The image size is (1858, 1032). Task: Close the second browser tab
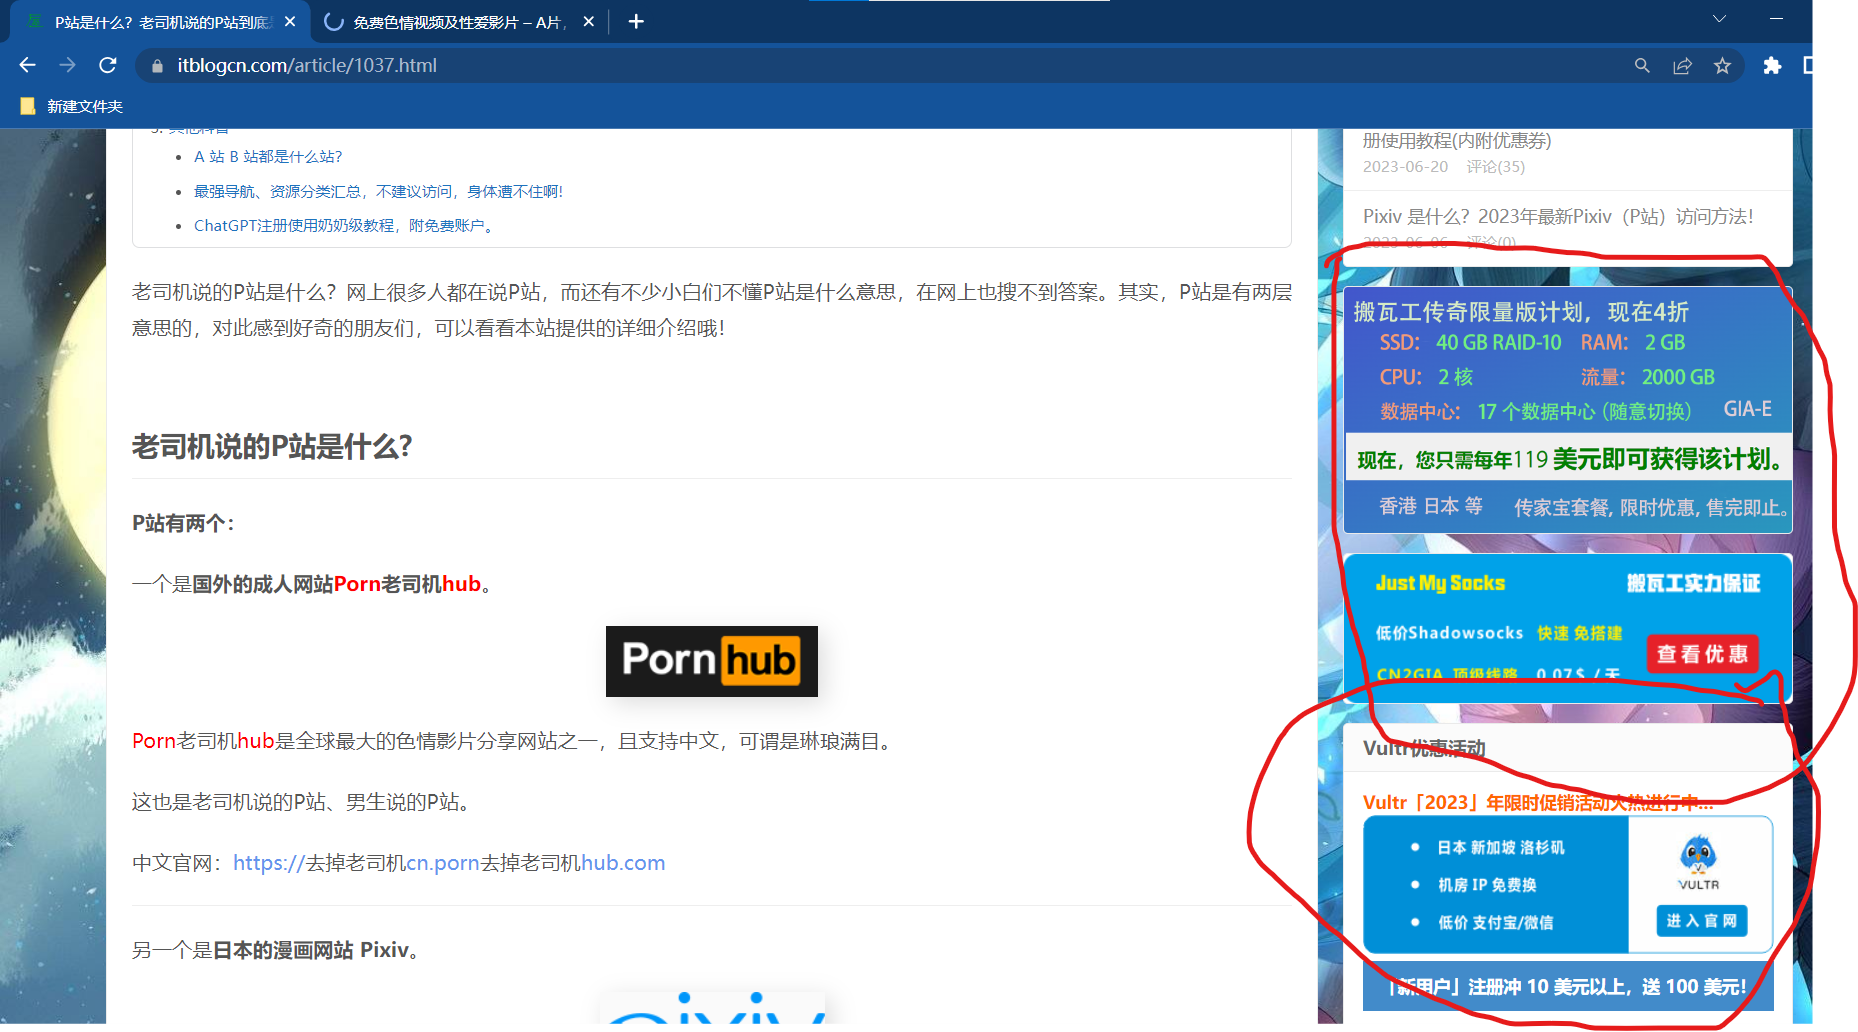(589, 22)
